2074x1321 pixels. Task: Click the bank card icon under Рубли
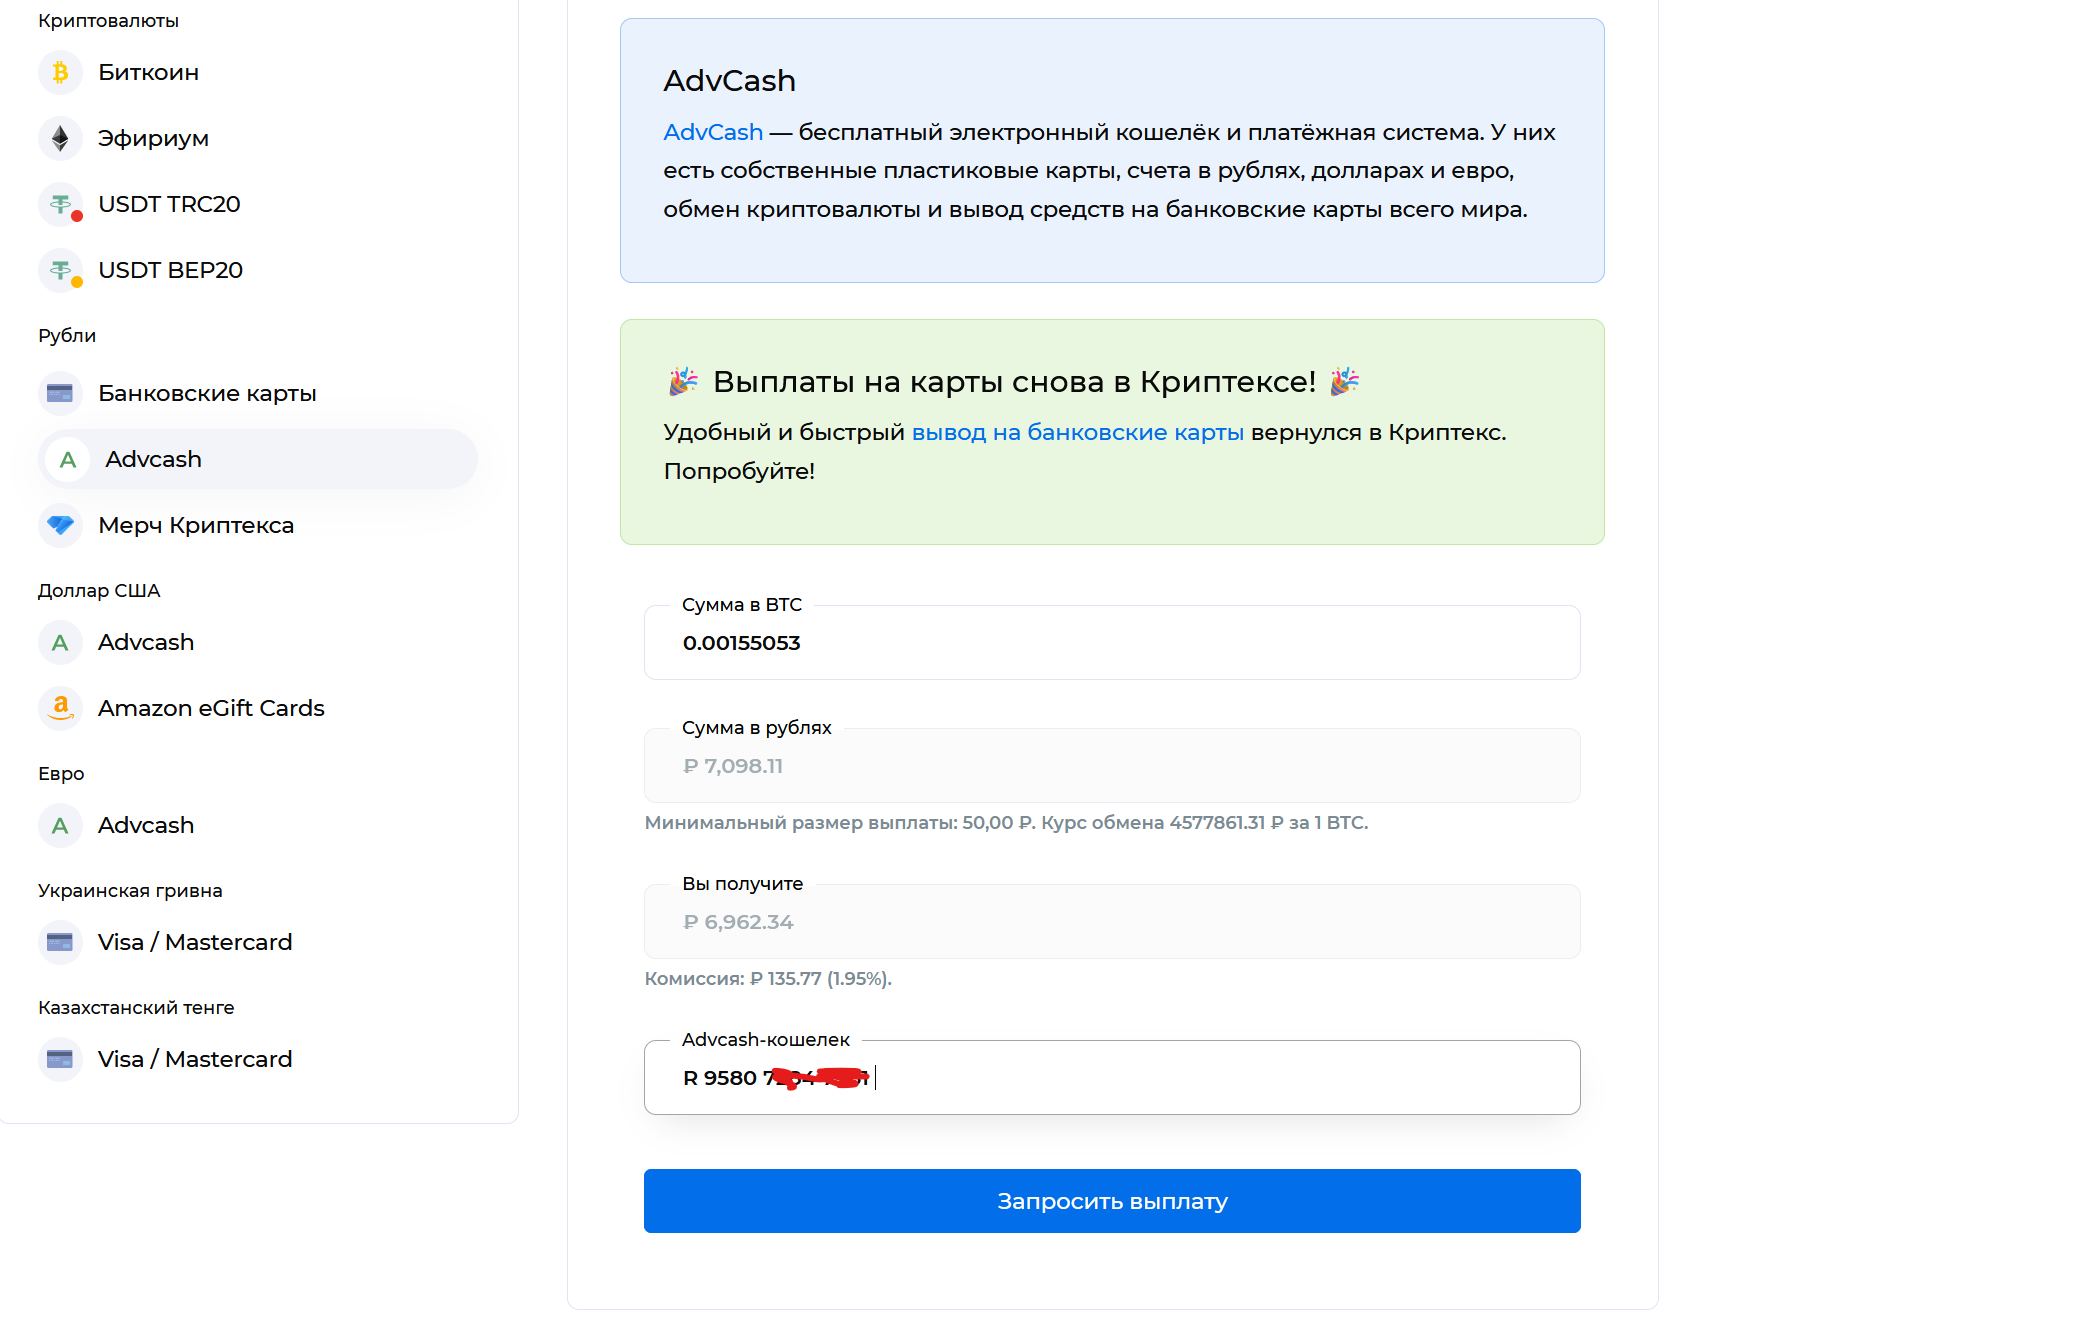click(x=60, y=393)
